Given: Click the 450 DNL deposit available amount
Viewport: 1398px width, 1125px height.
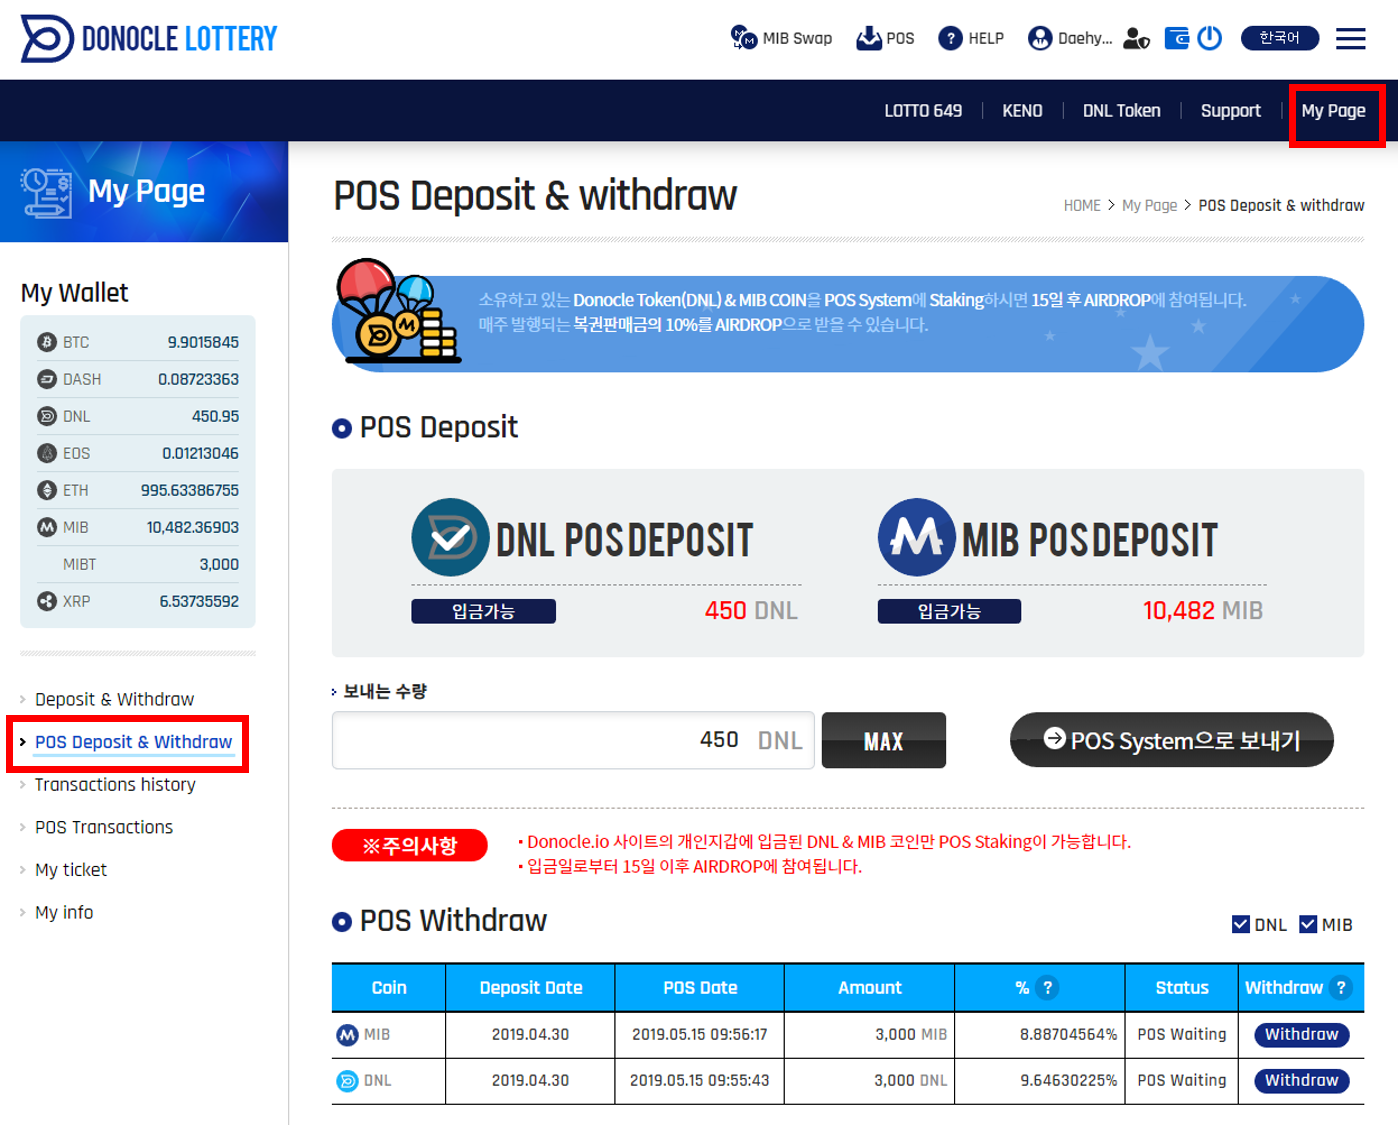Looking at the screenshot, I should [751, 611].
